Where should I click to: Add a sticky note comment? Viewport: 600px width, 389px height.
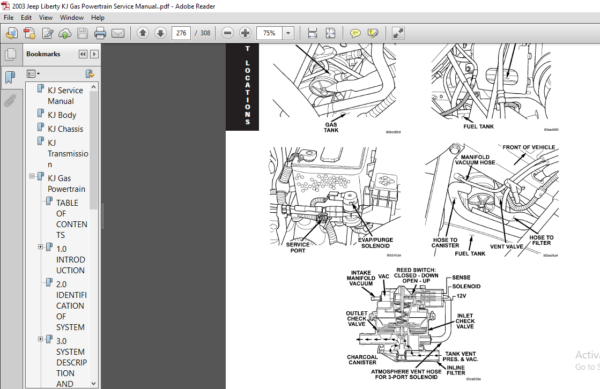pos(355,34)
